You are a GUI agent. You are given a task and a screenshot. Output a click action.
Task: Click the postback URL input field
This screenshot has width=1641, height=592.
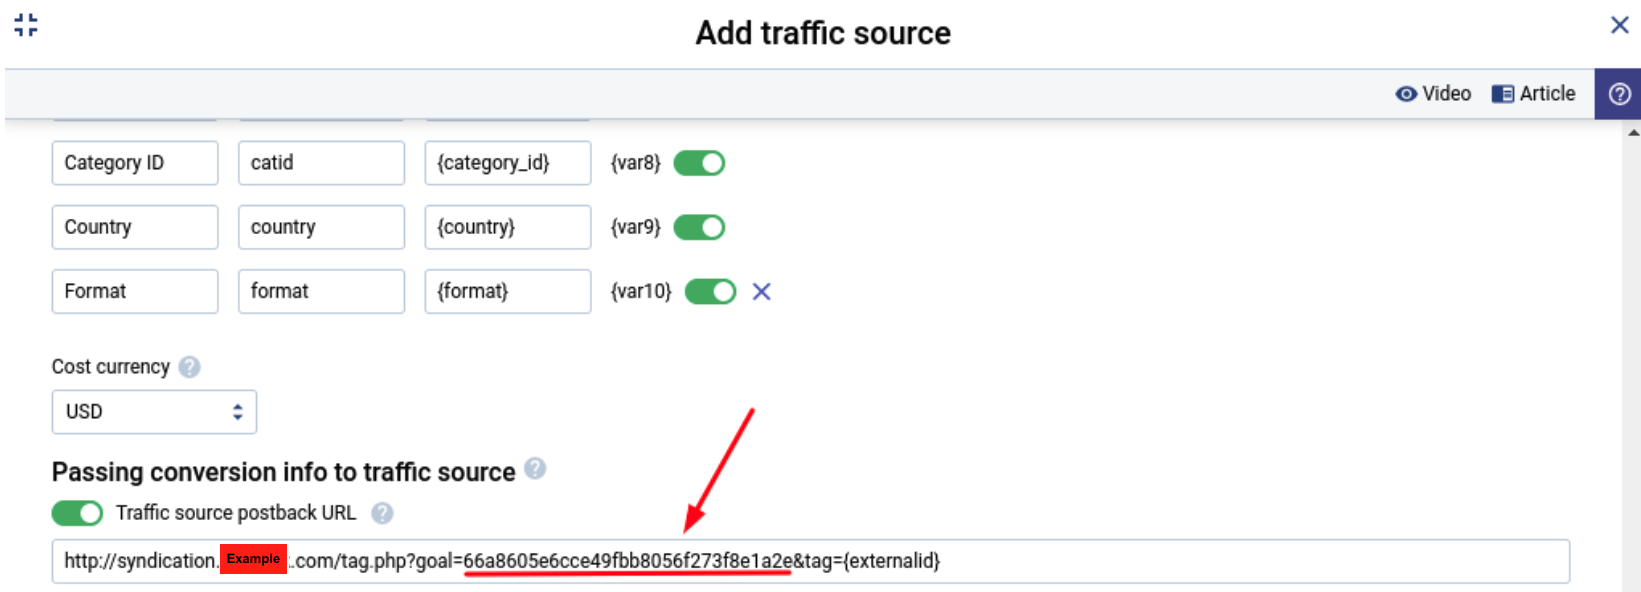1200,561
